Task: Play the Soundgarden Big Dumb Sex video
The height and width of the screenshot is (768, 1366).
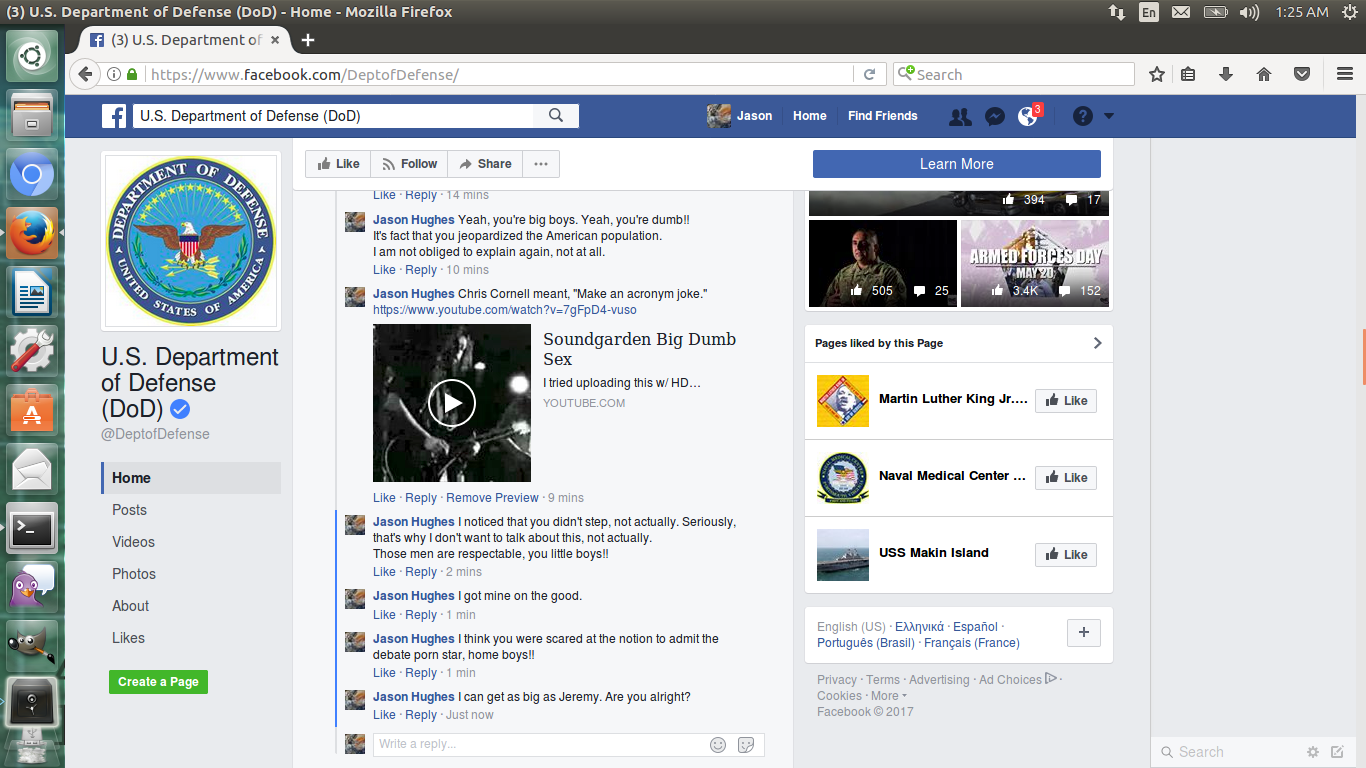Action: pyautogui.click(x=452, y=403)
